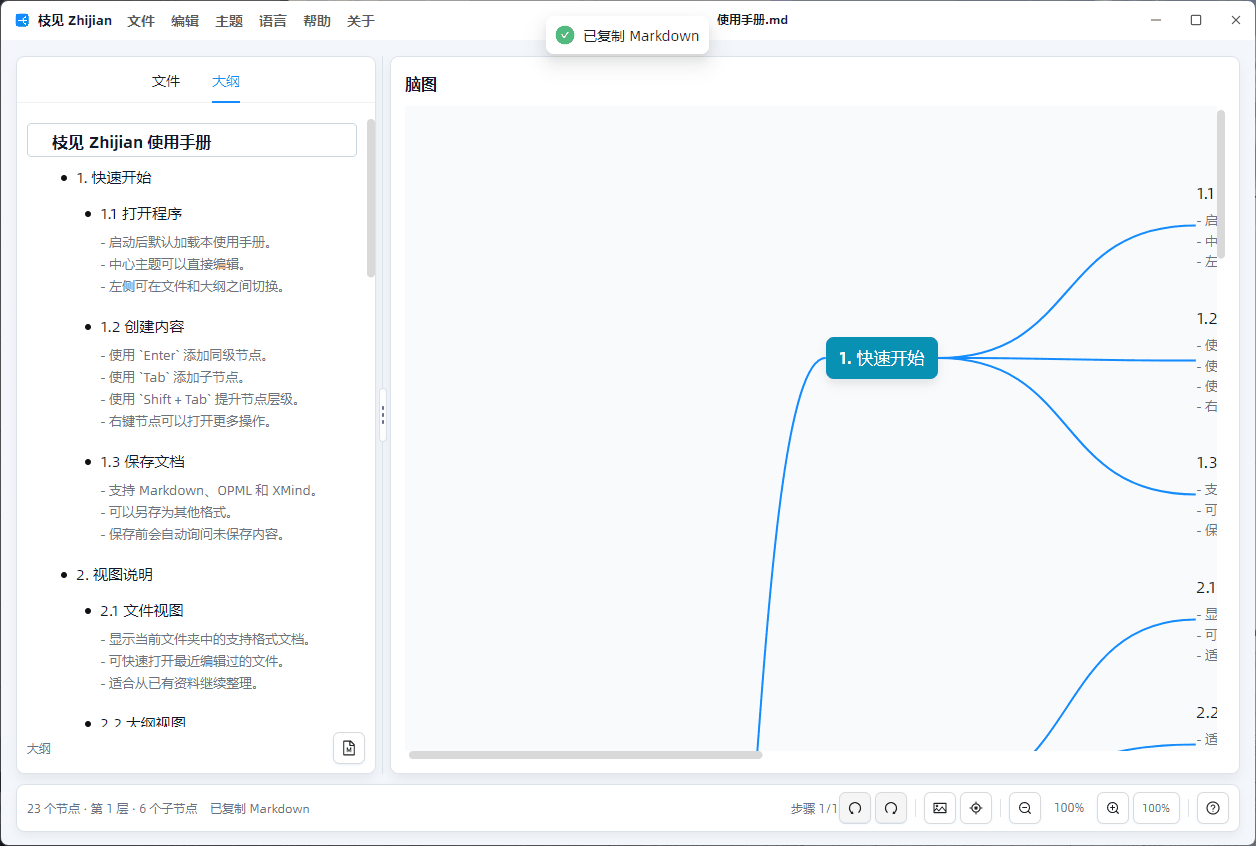Screen dimensions: 1256x846
Task: Select outline item 1. 快速开始
Action: tap(114, 178)
